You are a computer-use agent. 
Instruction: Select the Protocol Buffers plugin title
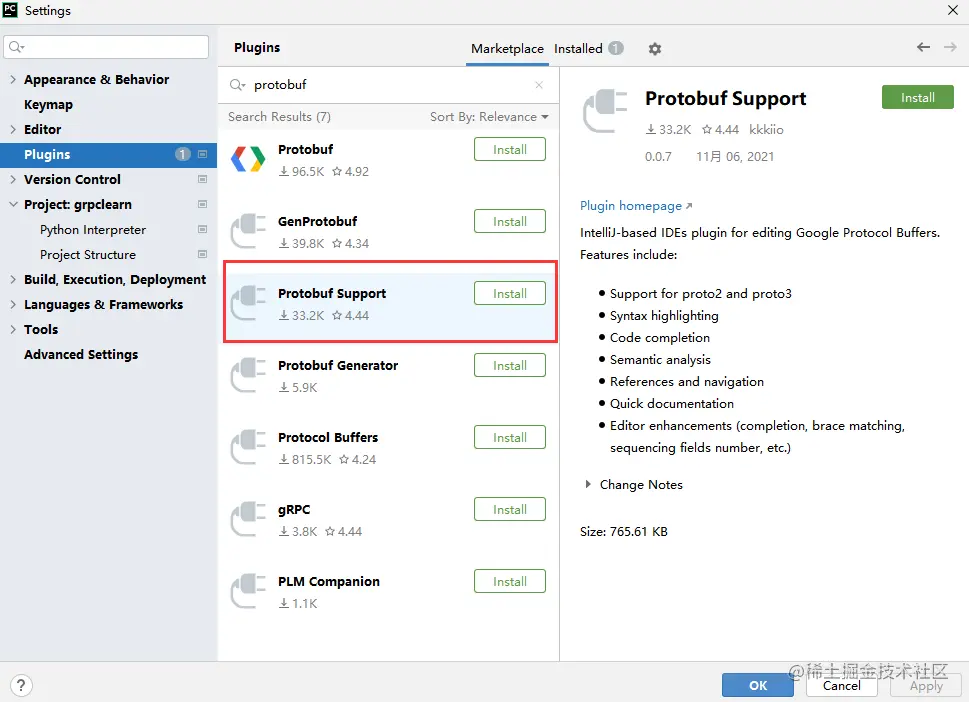328,438
